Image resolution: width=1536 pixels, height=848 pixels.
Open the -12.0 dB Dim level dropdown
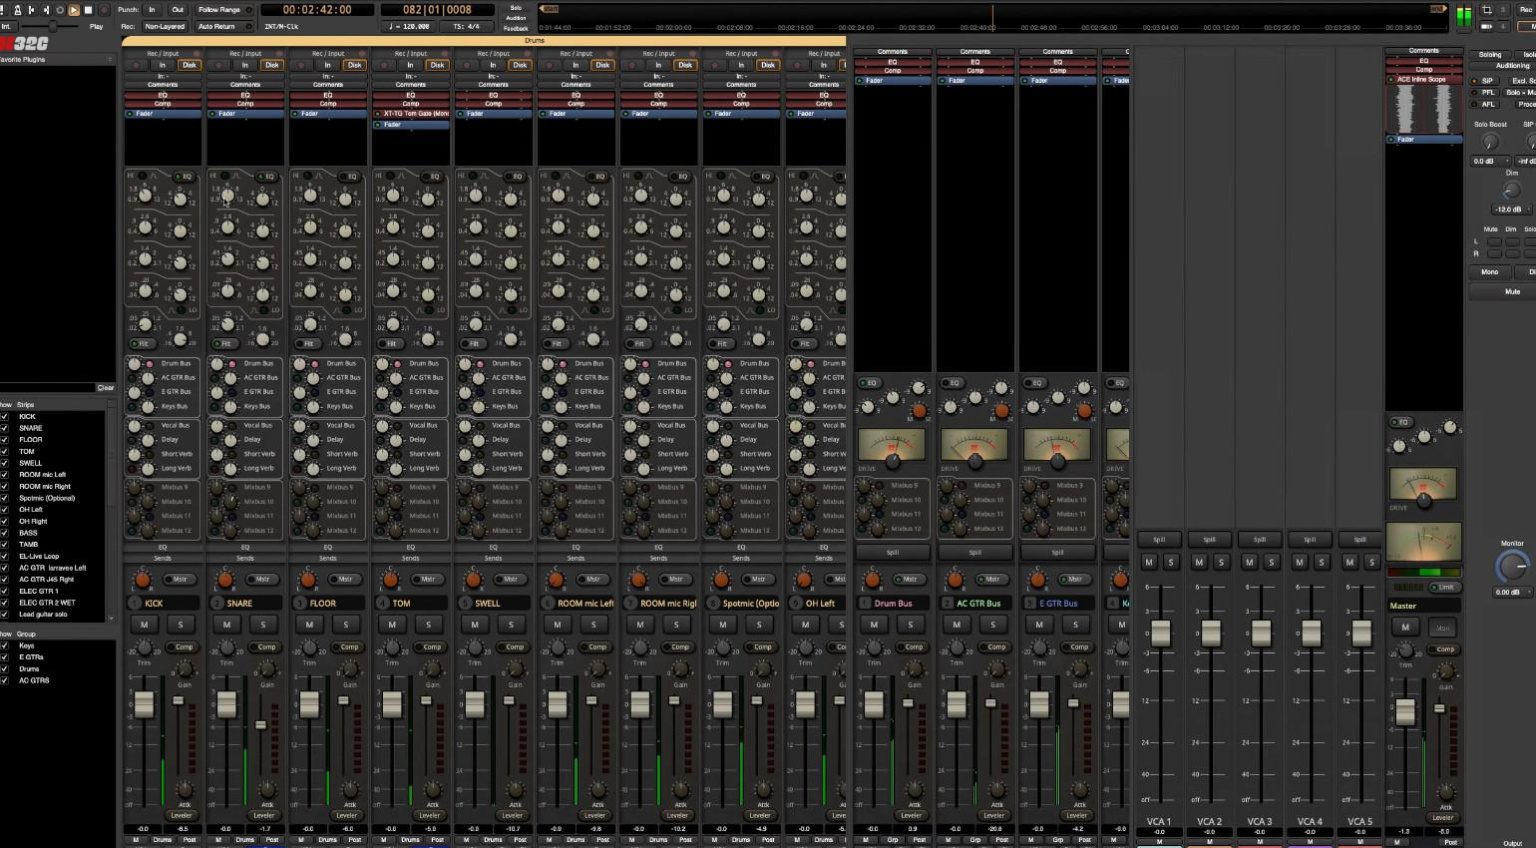point(1512,210)
